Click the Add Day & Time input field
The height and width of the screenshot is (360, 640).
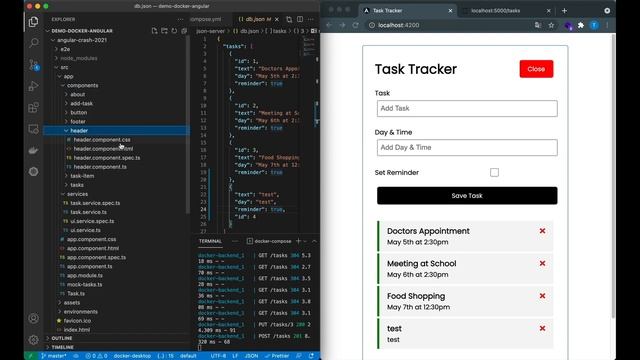click(467, 148)
